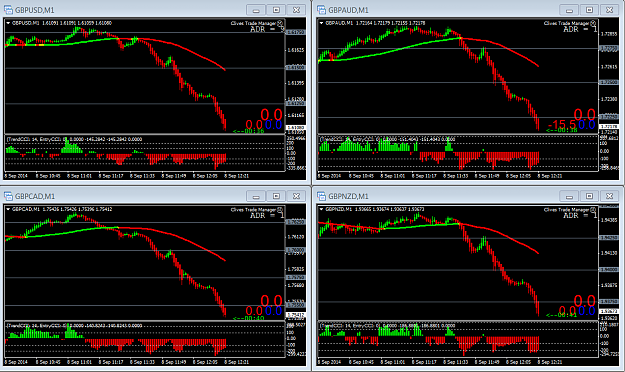Select the GBPUSD,M1 window title text
625x372 pixels.
pyautogui.click(x=35, y=10)
